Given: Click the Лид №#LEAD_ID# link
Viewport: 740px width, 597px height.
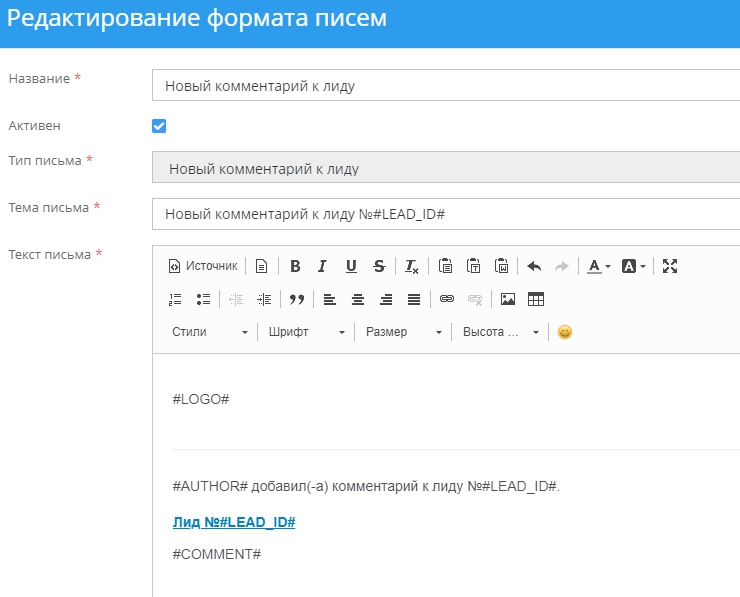Looking at the screenshot, I should pyautogui.click(x=233, y=523).
